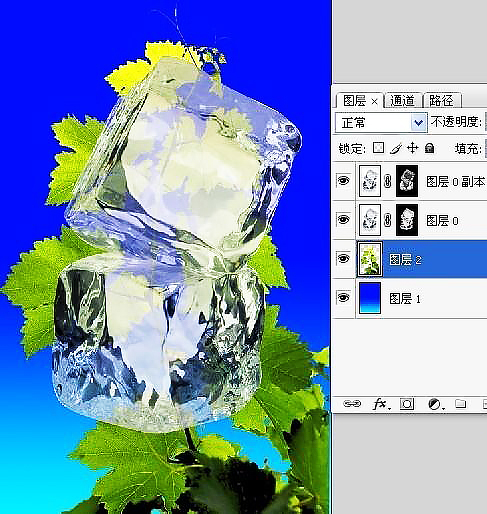
Task: Open the fx layer style menu
Action: 380,404
